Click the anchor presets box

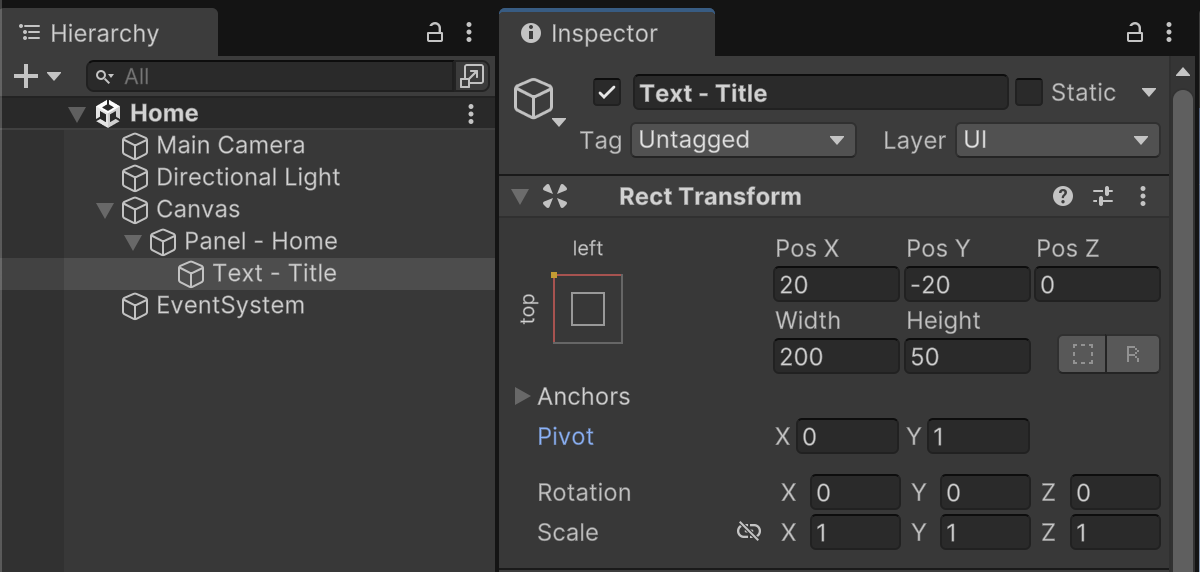point(588,309)
